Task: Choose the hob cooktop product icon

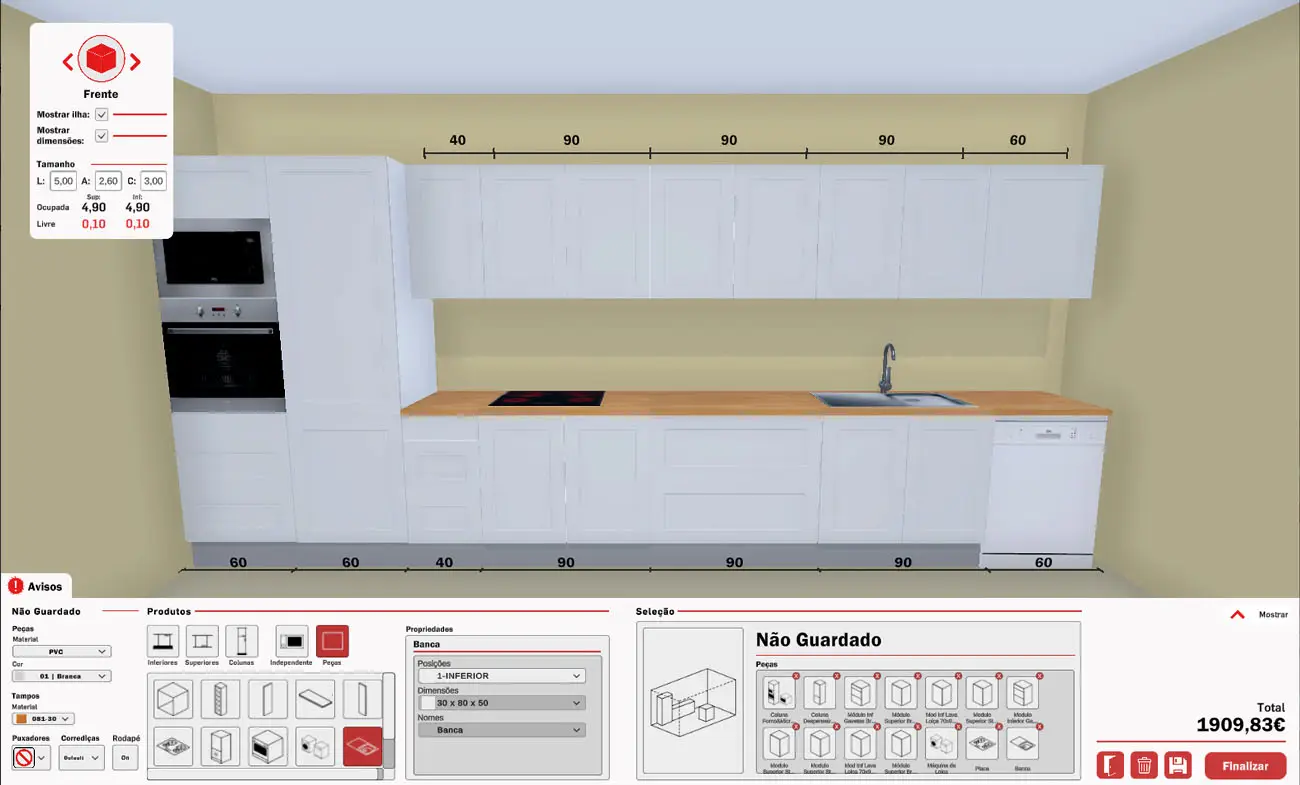Action: coord(173,746)
